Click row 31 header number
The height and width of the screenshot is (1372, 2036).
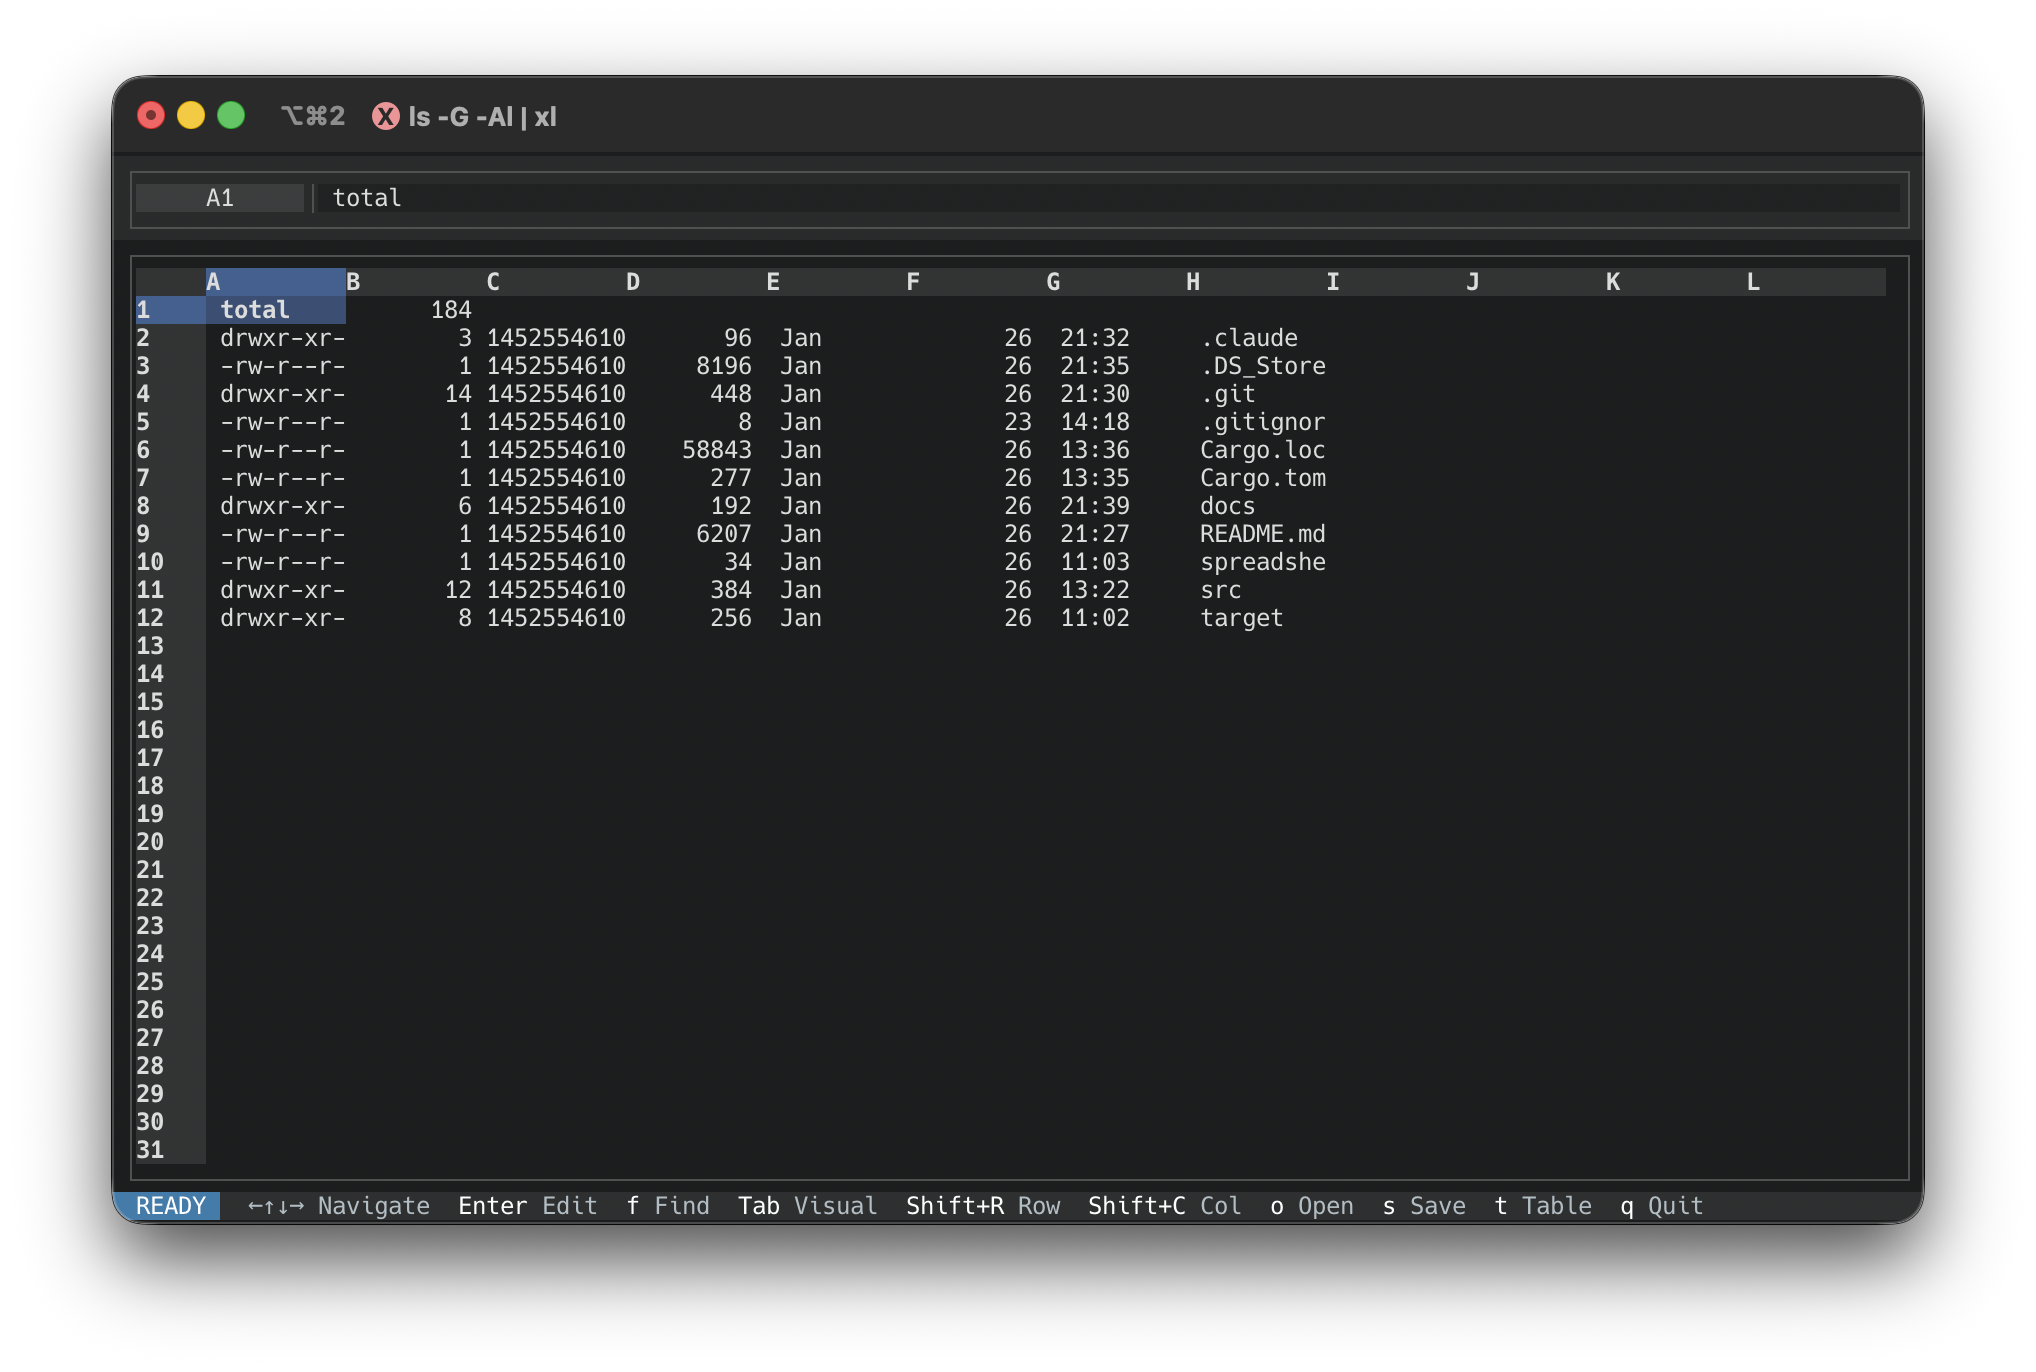point(170,1150)
